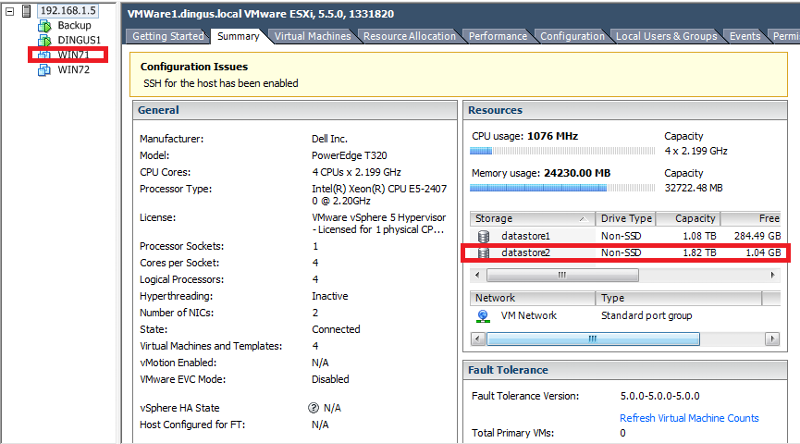Click the Network column header
This screenshot has height=444, width=800.
[532, 298]
